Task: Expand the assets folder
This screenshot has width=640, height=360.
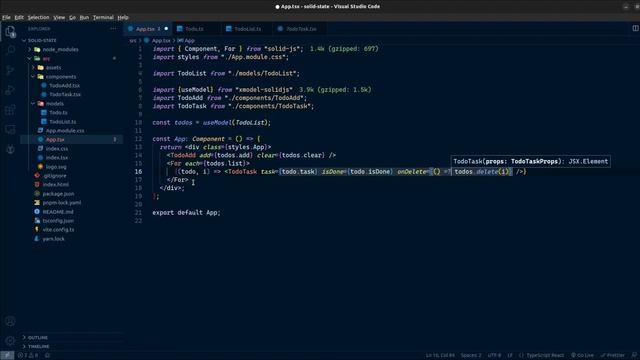Action: 53,67
